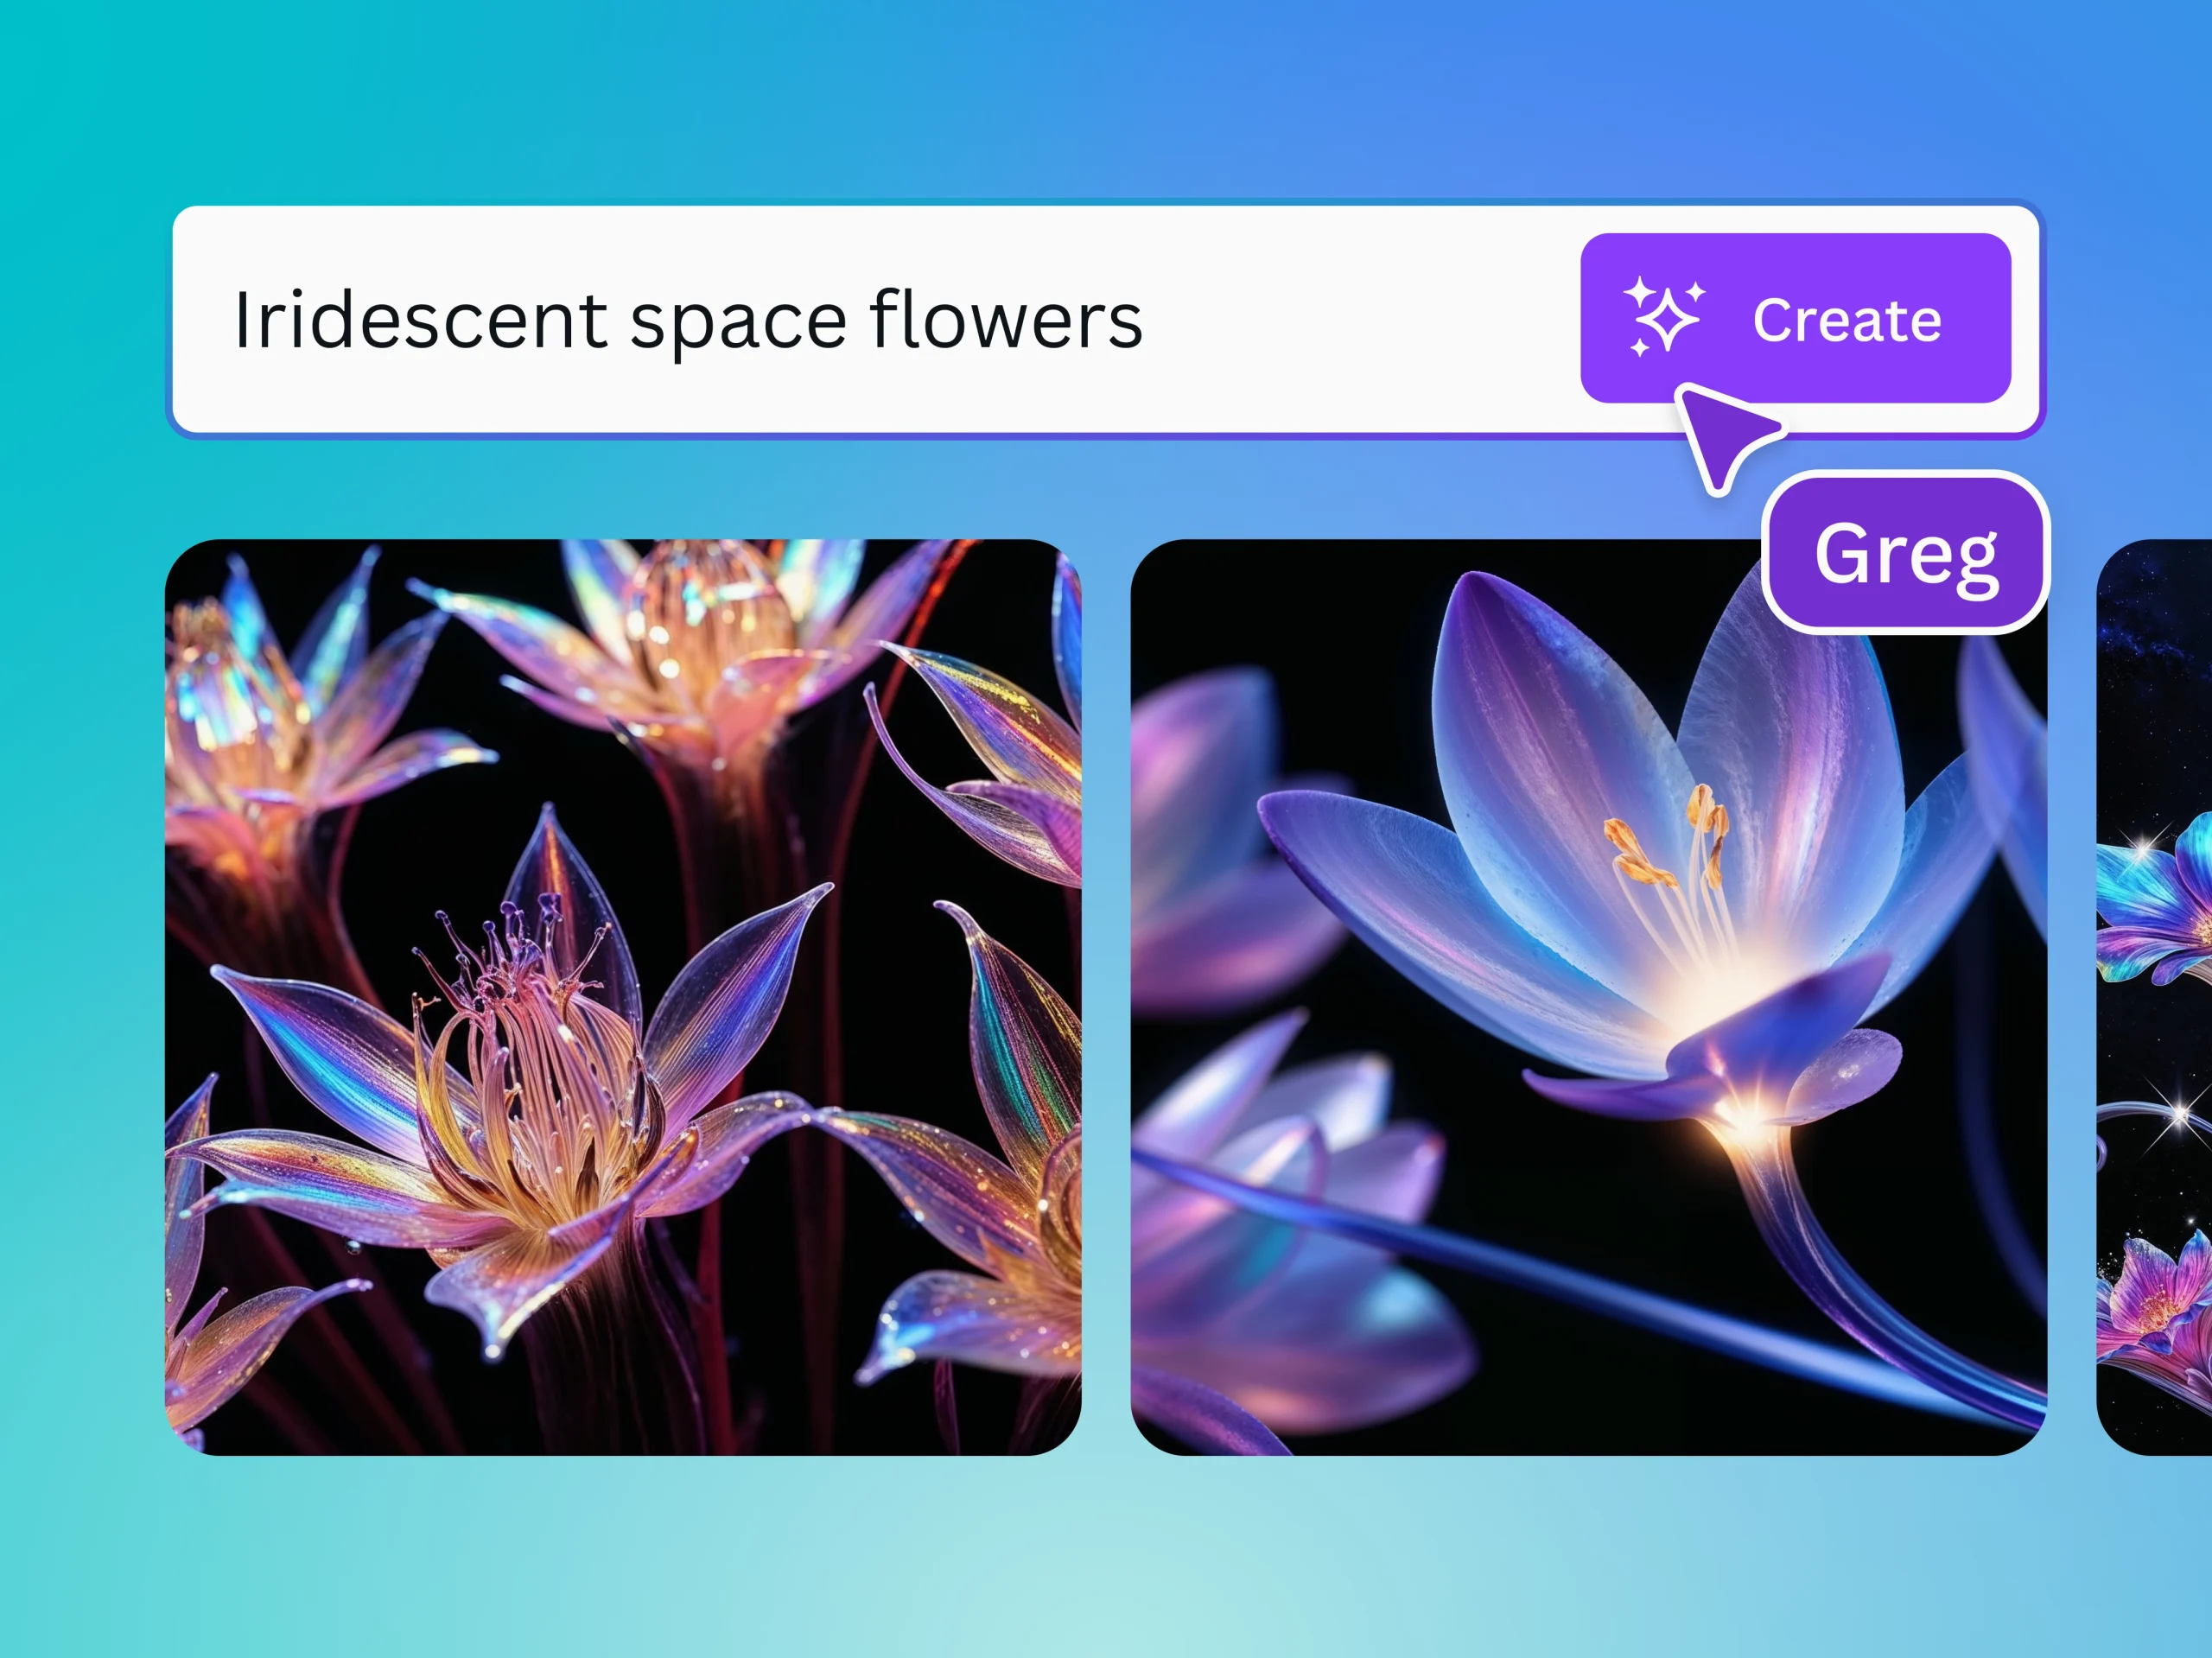Click the purple Create button
Screen dimensions: 2212x1658
point(1795,318)
